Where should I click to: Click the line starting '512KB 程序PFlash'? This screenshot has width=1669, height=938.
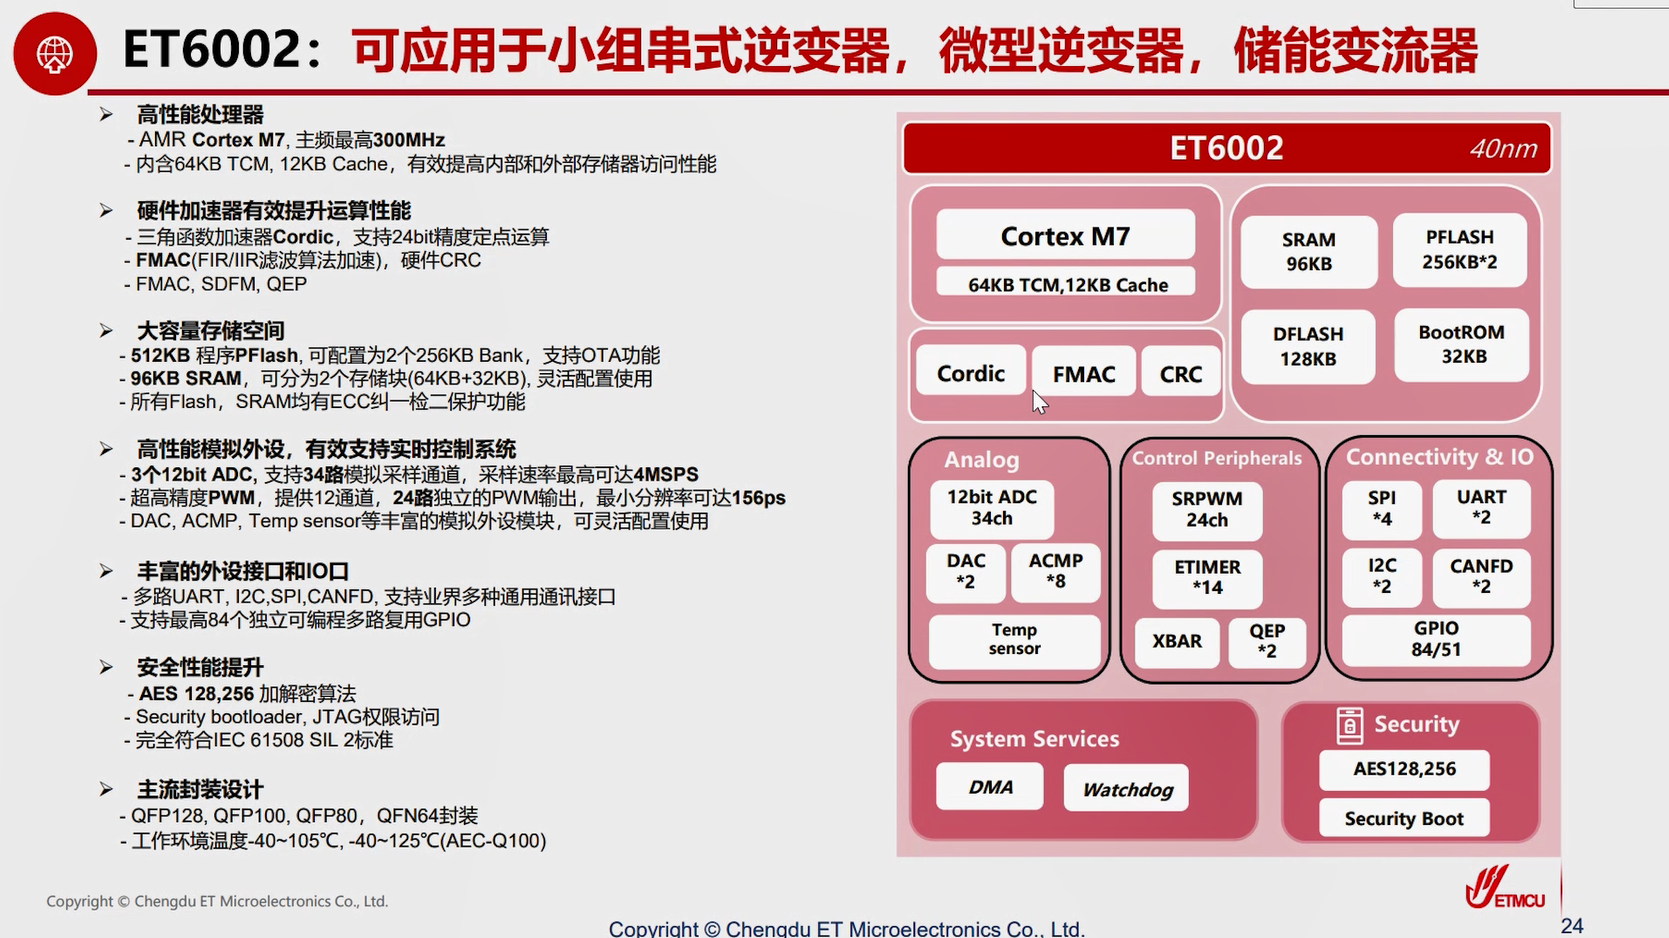click(x=390, y=356)
